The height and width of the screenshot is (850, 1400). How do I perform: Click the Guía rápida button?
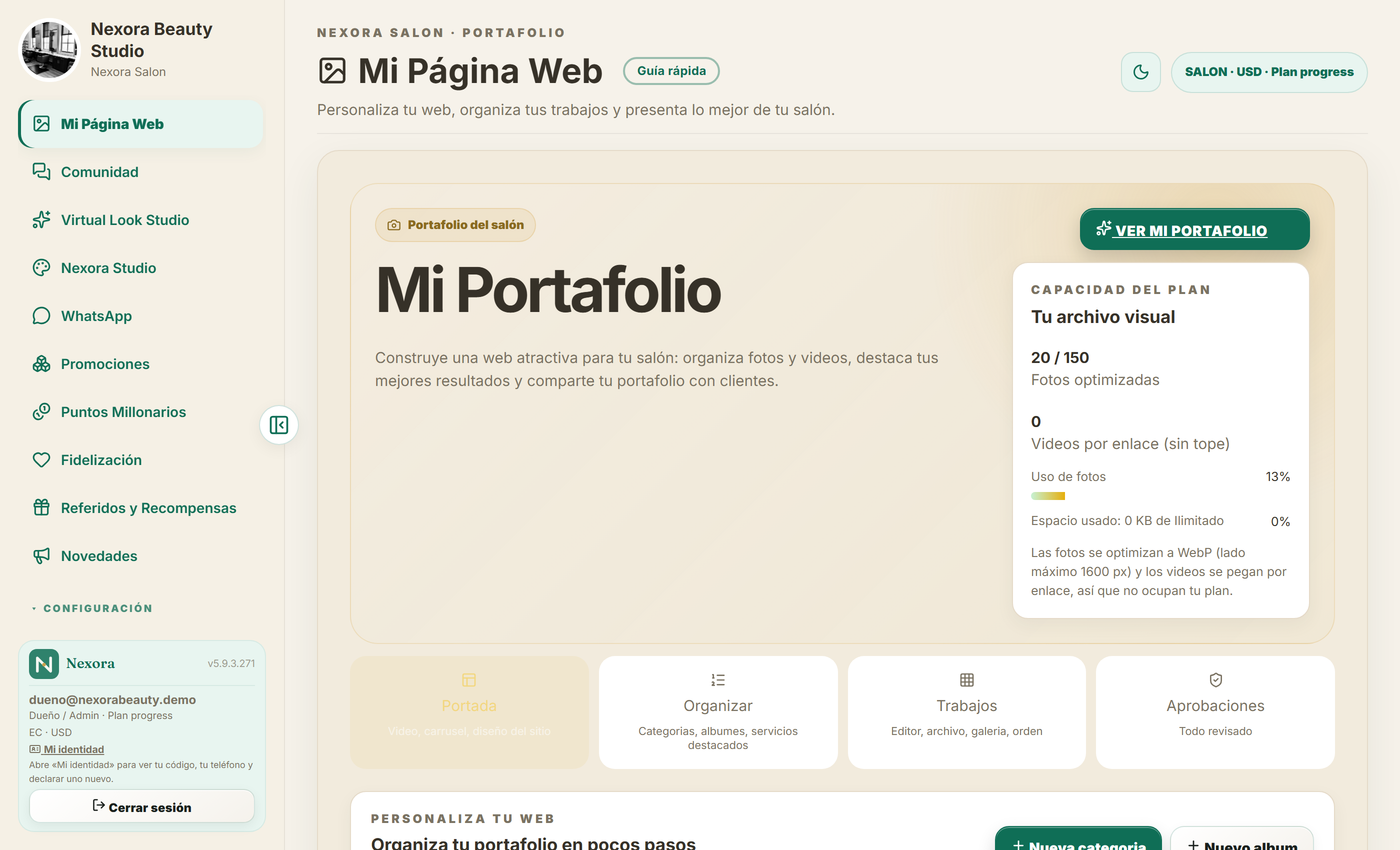tap(671, 71)
